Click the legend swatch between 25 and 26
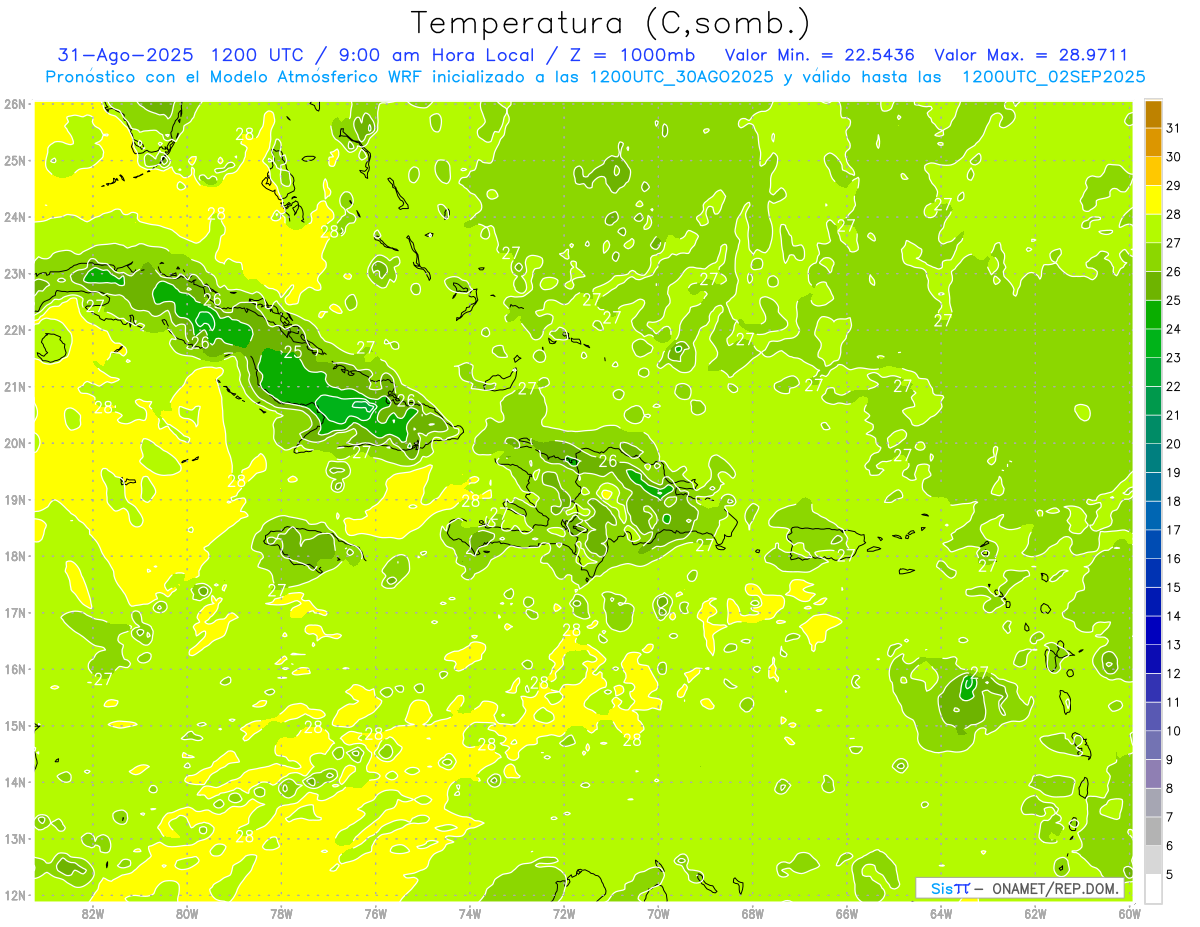1200x927 pixels. pos(1153,286)
